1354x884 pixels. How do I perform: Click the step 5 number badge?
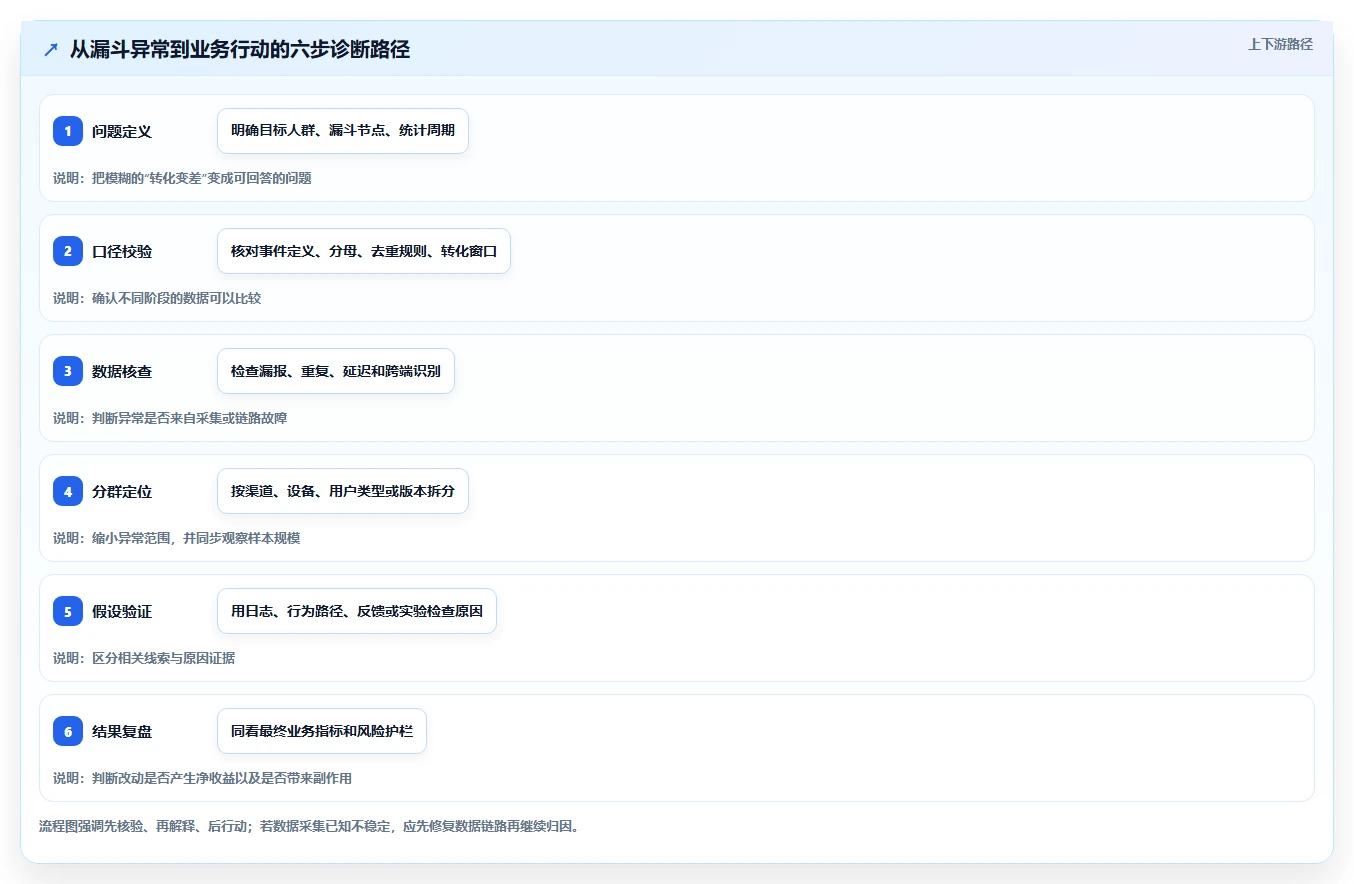(x=68, y=611)
